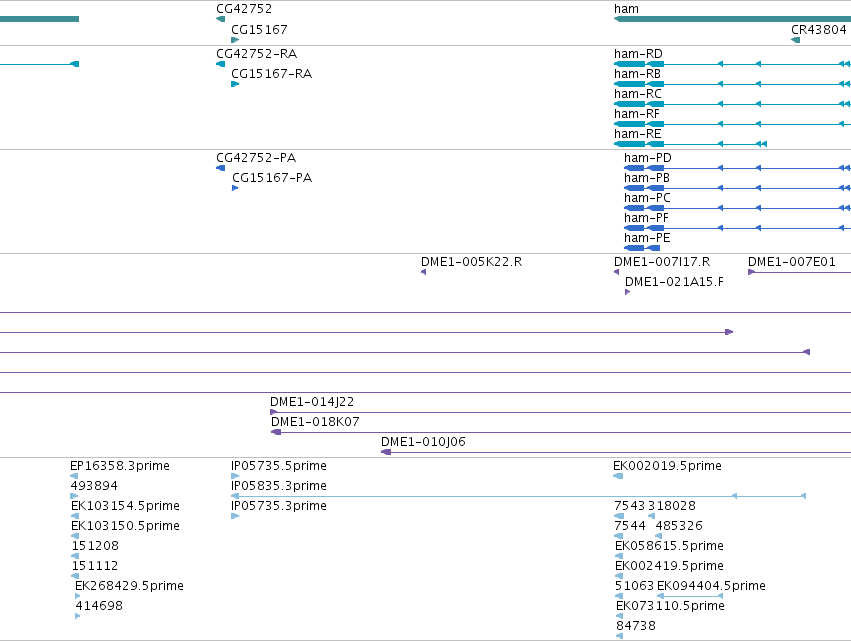Select the DME1-010J06 start arrow
The height and width of the screenshot is (641, 851).
(x=386, y=452)
